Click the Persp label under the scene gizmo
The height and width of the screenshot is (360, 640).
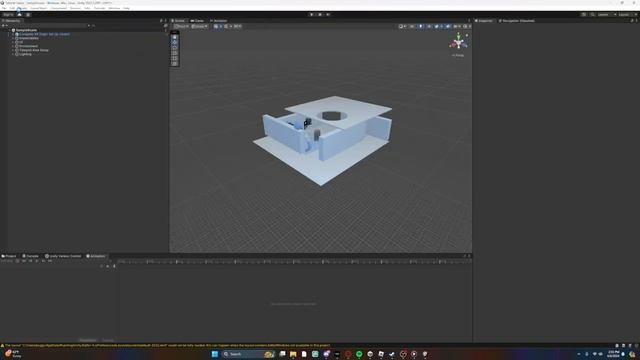pos(459,55)
